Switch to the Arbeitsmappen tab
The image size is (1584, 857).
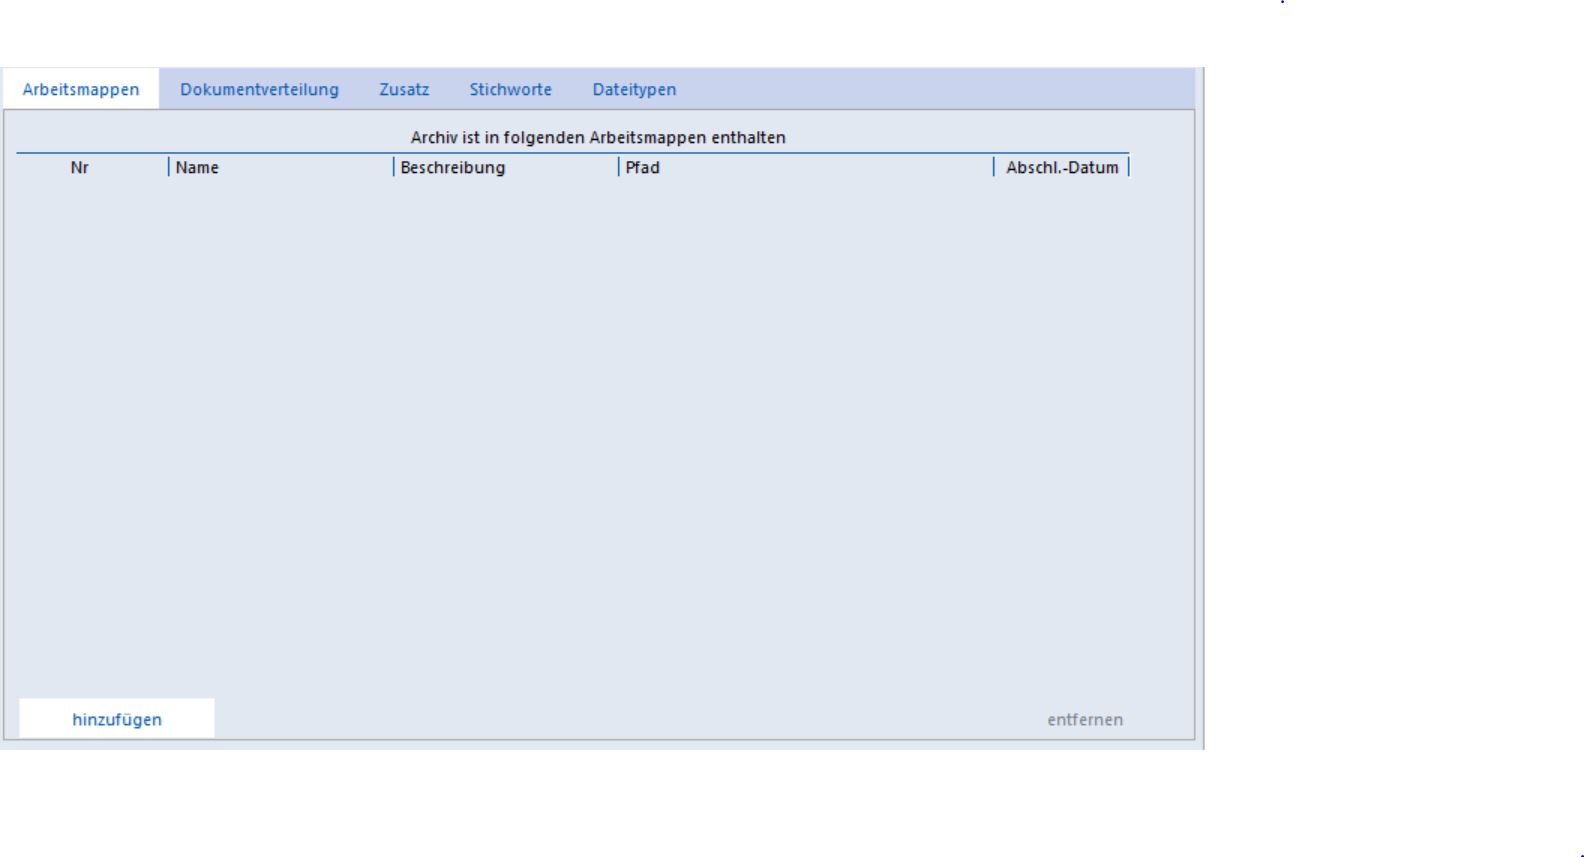81,89
